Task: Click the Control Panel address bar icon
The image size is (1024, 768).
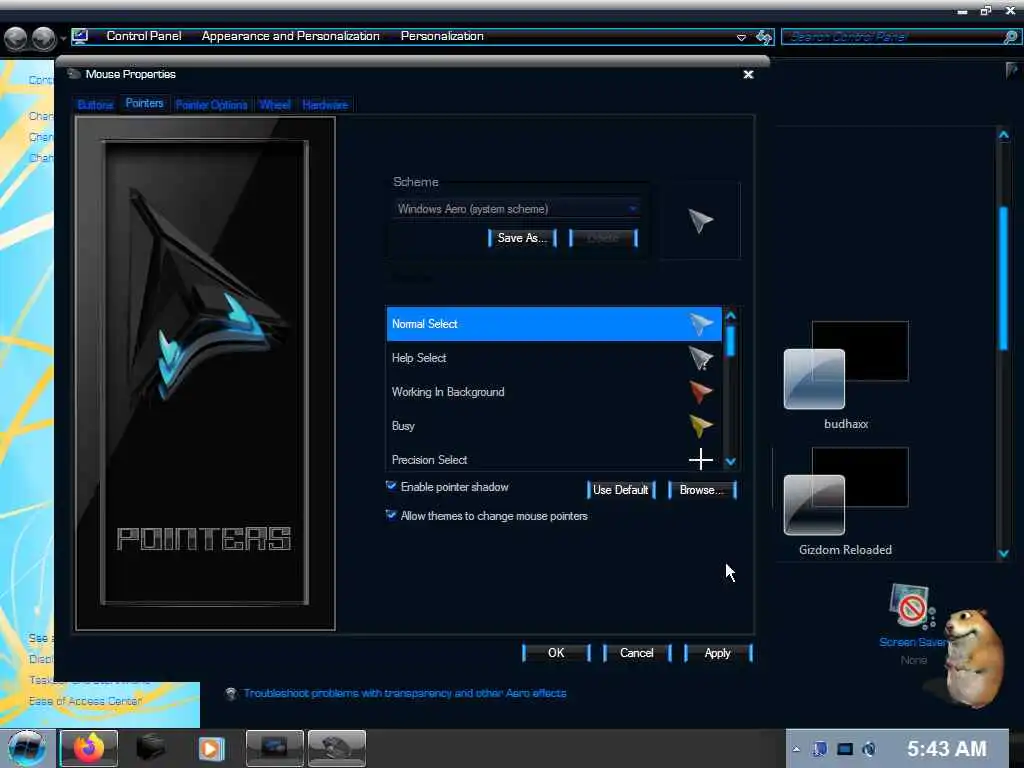Action: click(x=80, y=36)
